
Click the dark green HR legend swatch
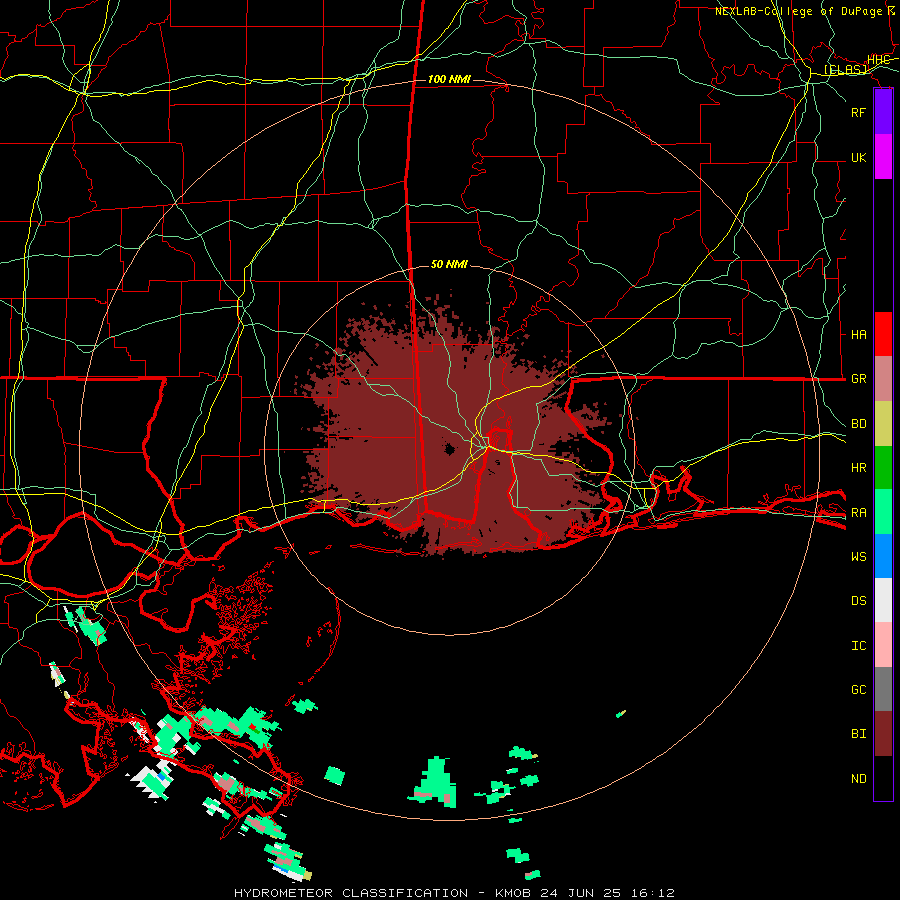pyautogui.click(x=883, y=467)
